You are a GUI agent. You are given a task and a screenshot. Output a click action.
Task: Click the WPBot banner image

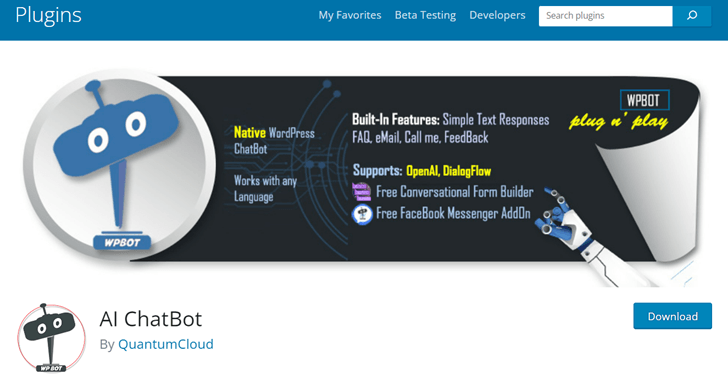tap(363, 178)
